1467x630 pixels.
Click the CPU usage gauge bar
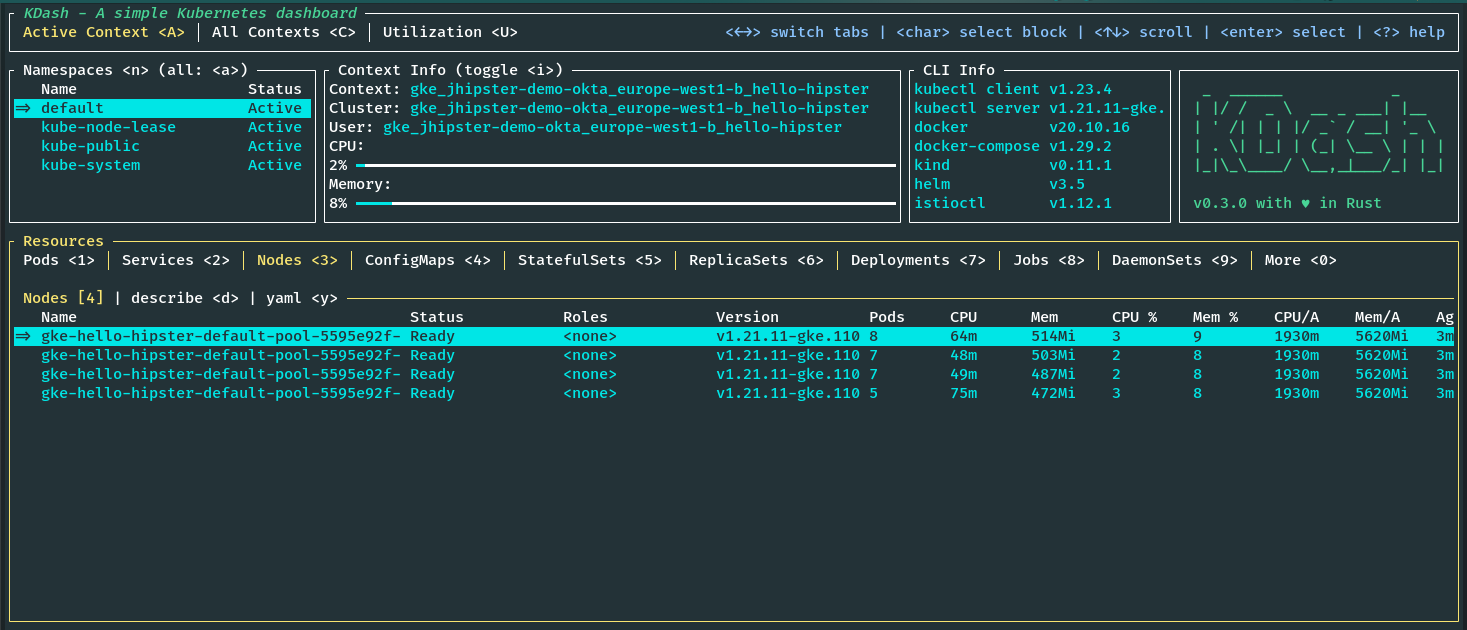[625, 165]
